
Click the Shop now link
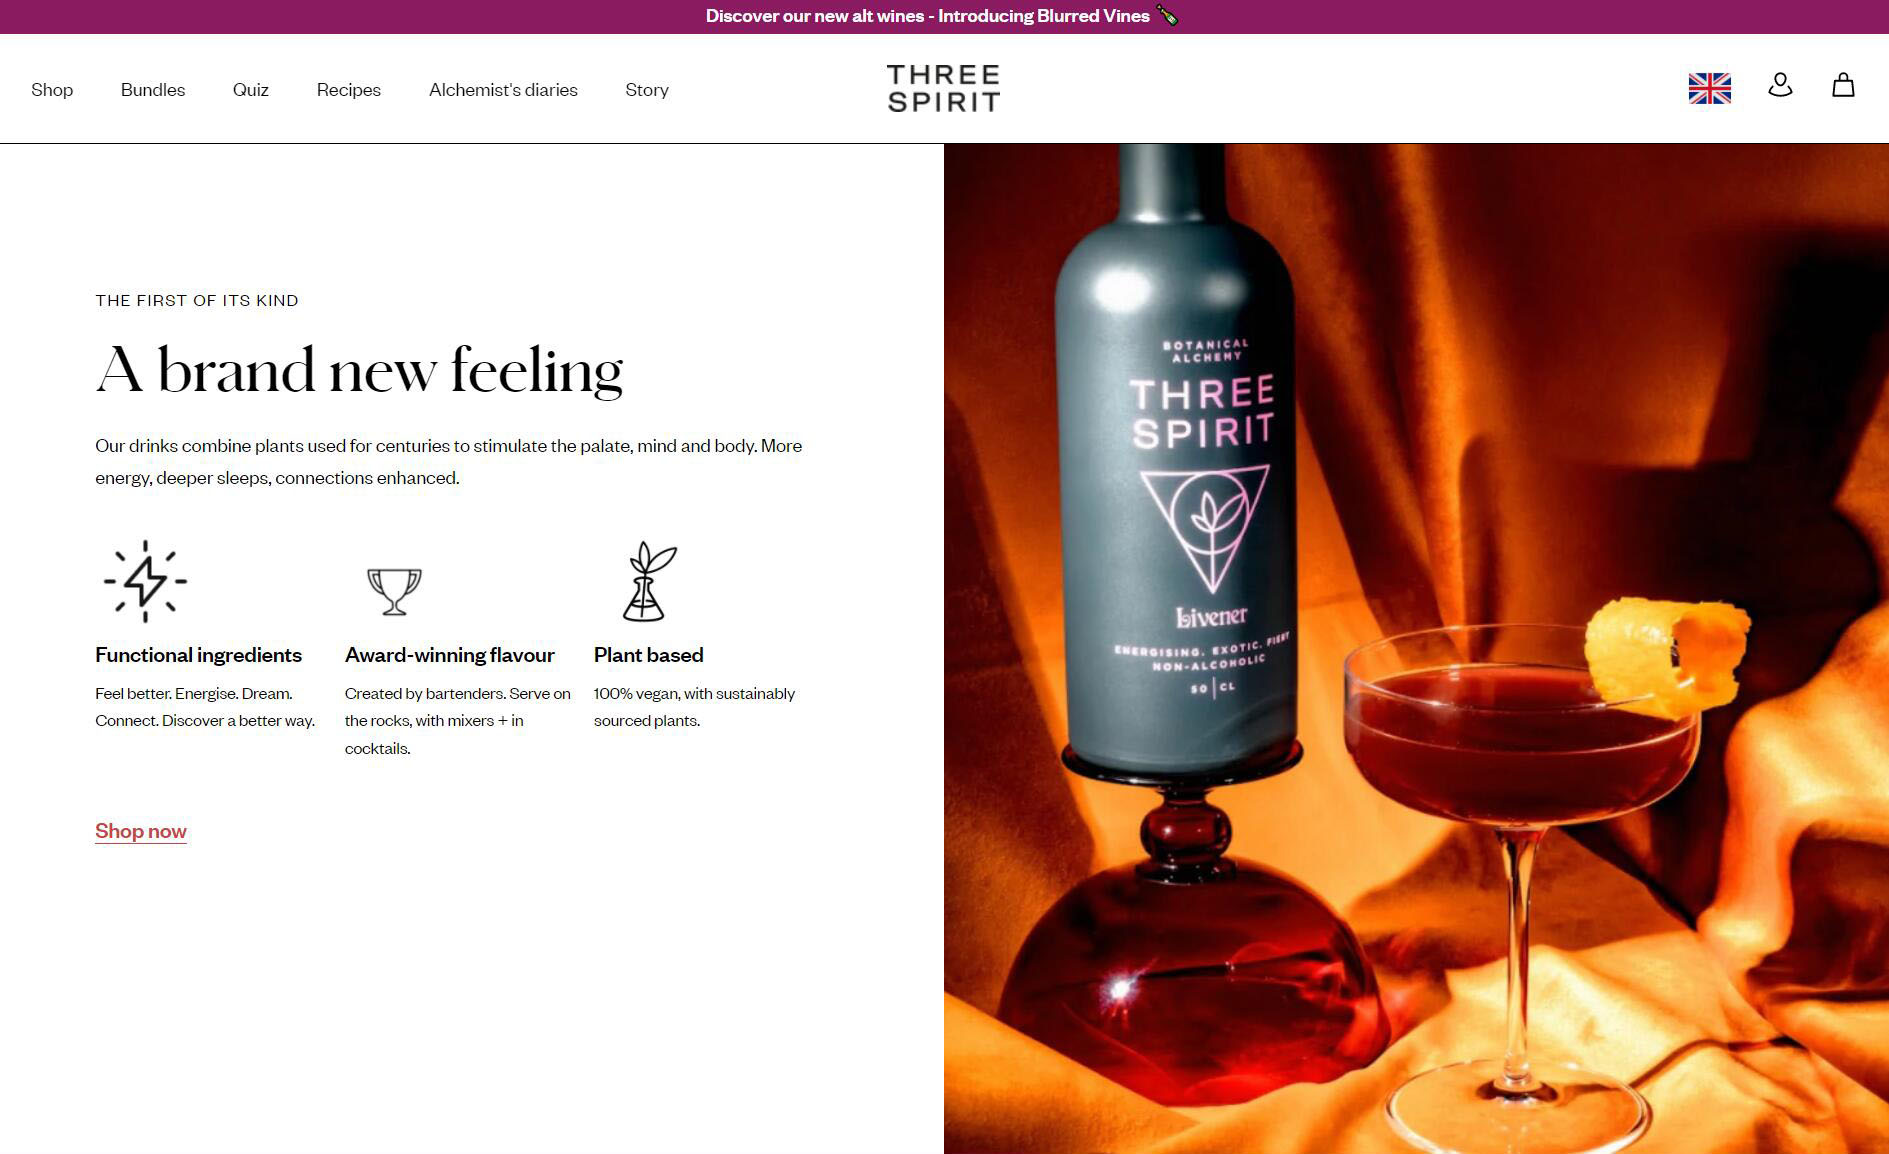(141, 831)
